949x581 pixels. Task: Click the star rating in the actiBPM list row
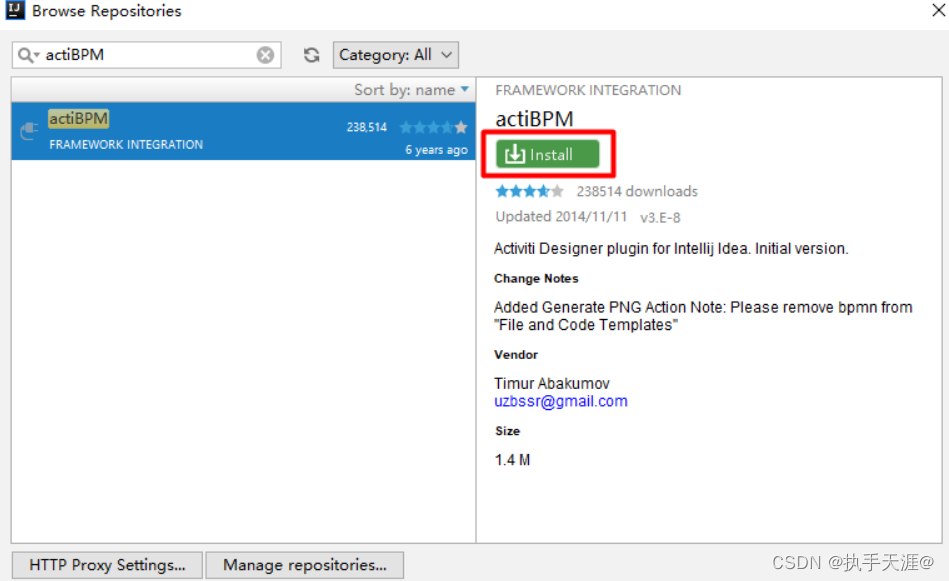click(433, 127)
